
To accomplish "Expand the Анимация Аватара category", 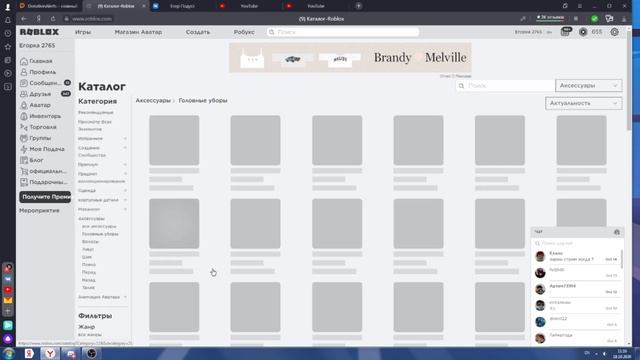I will [125, 297].
